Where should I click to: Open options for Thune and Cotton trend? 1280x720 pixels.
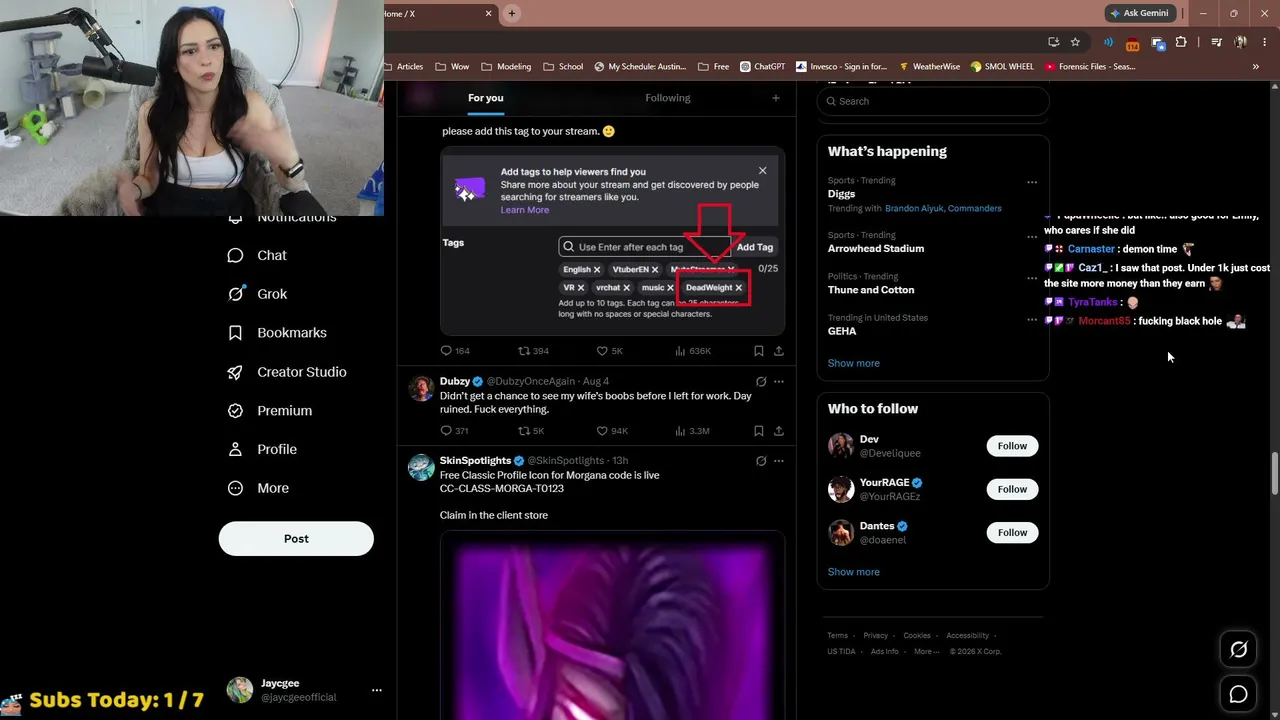click(1032, 278)
